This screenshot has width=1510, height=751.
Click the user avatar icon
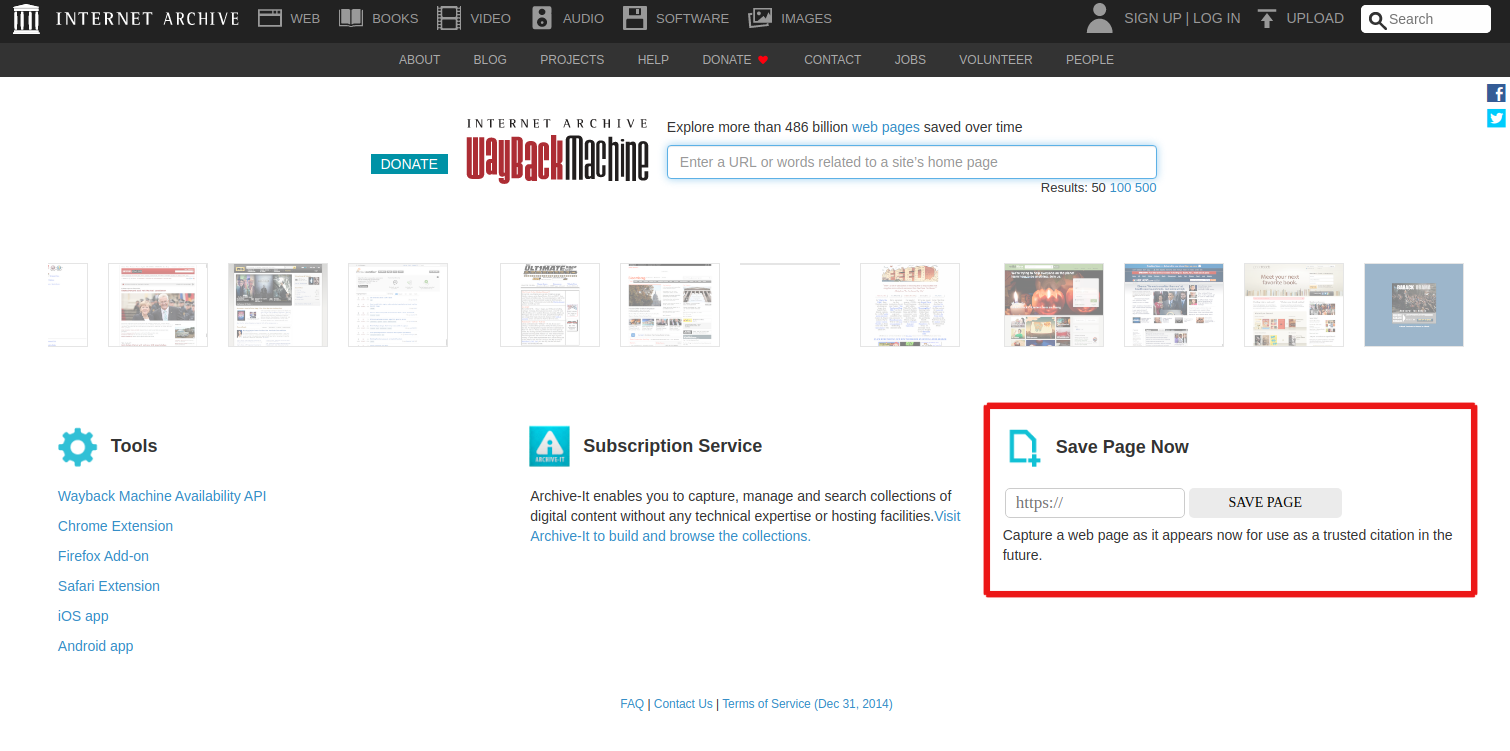pos(1100,18)
